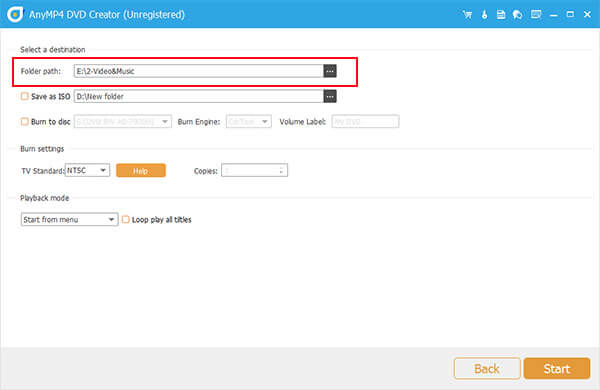Open the Burn Engine dropdown
Viewport: 600px width, 390px height.
(249, 122)
